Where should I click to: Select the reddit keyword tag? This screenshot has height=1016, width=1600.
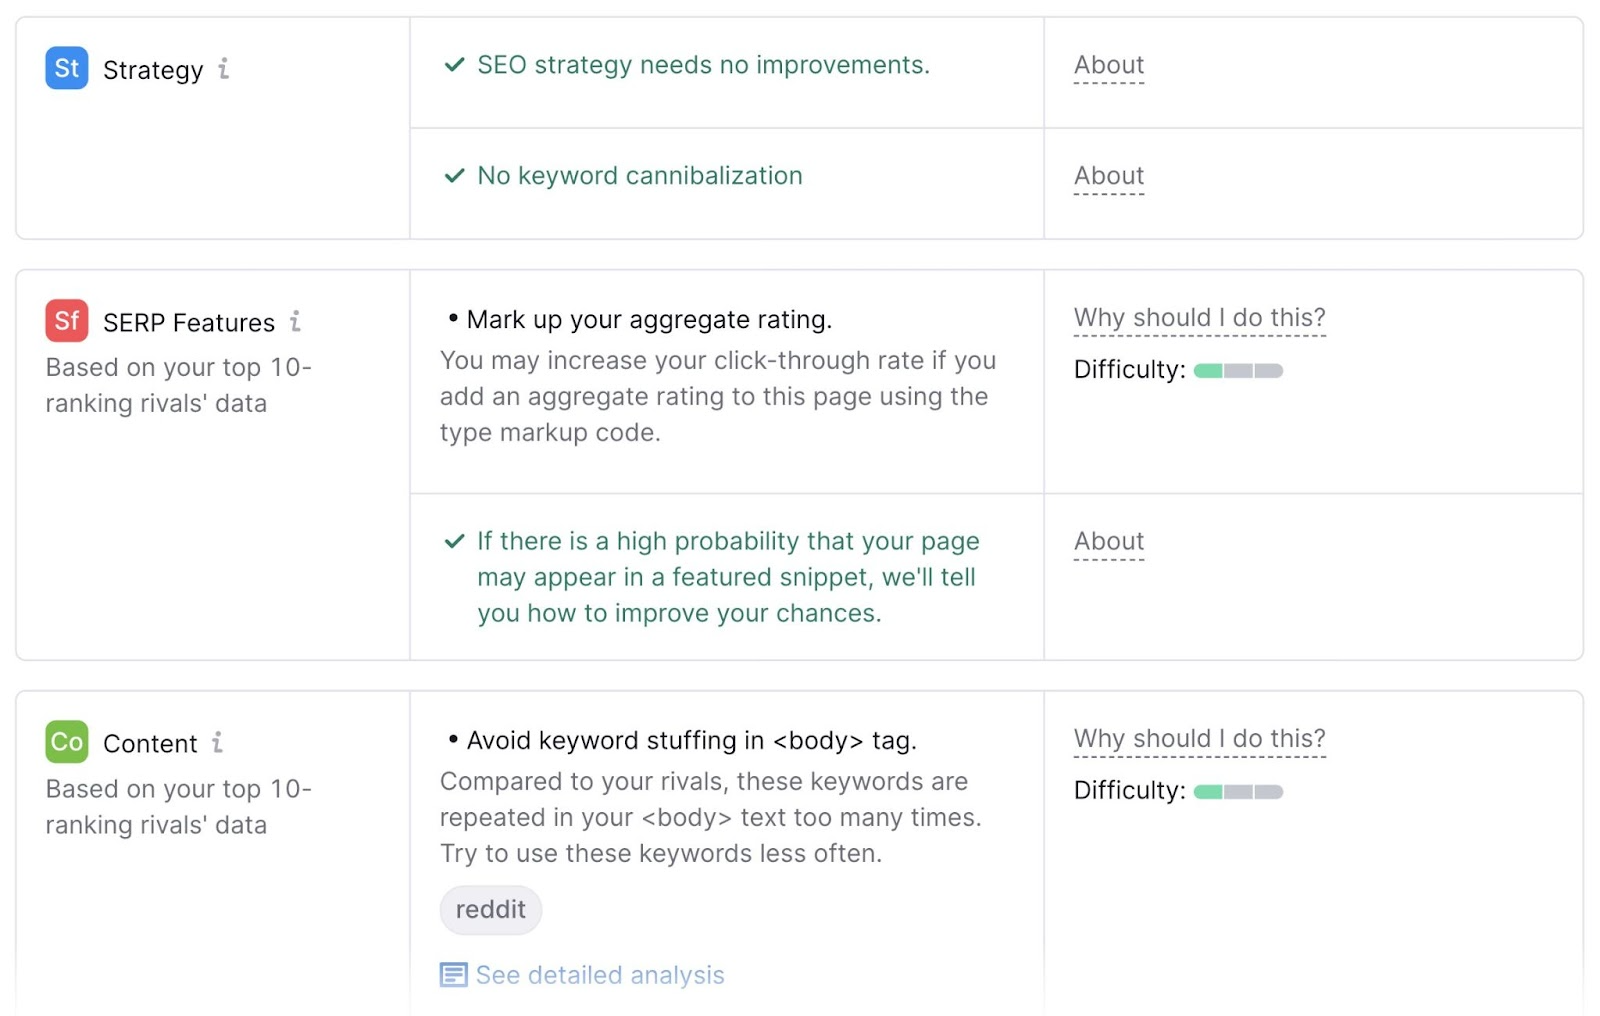coord(490,909)
